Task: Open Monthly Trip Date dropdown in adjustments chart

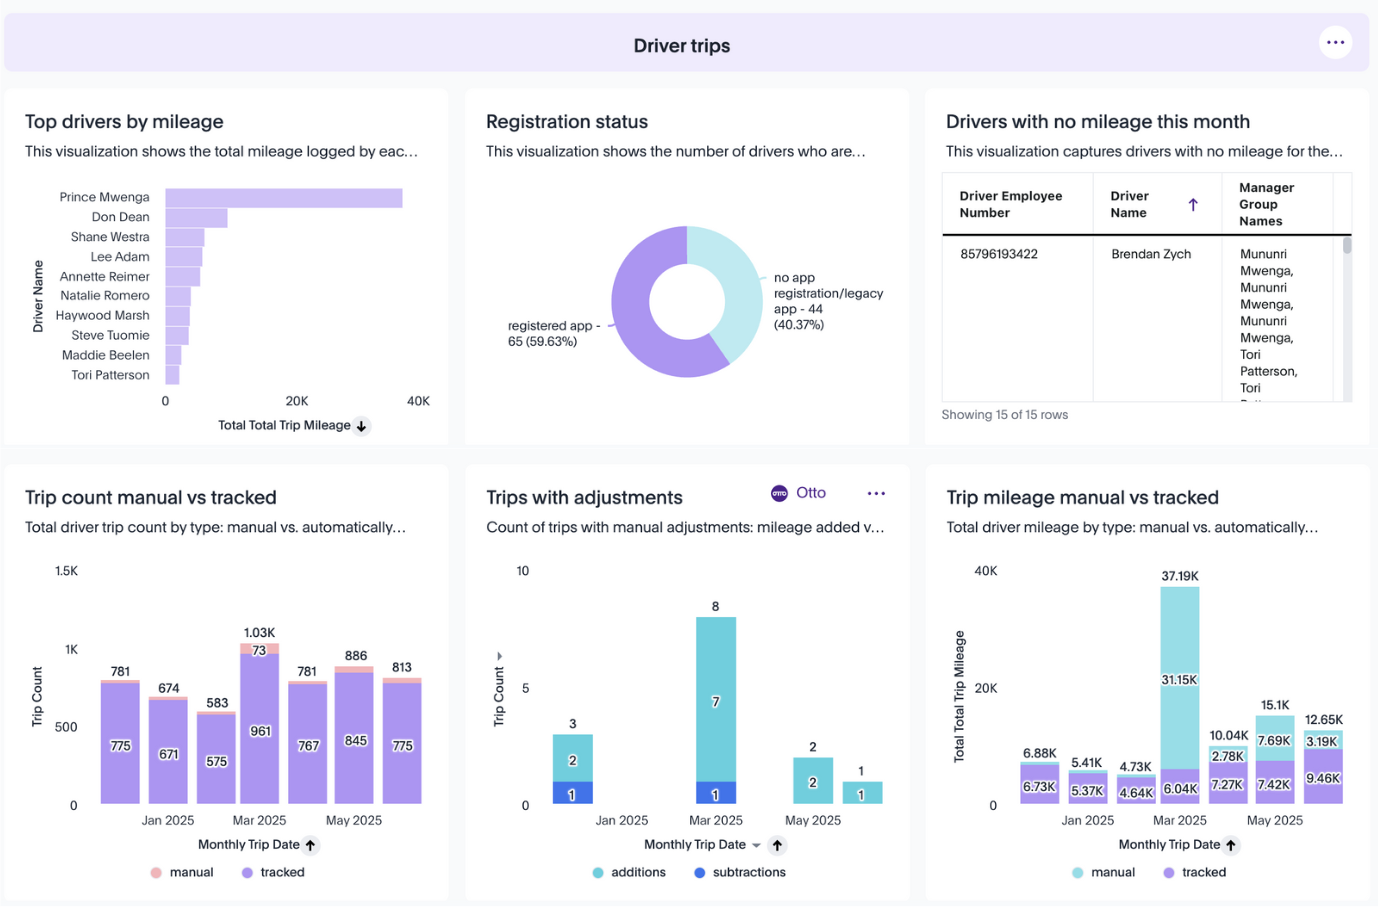Action: click(x=756, y=845)
